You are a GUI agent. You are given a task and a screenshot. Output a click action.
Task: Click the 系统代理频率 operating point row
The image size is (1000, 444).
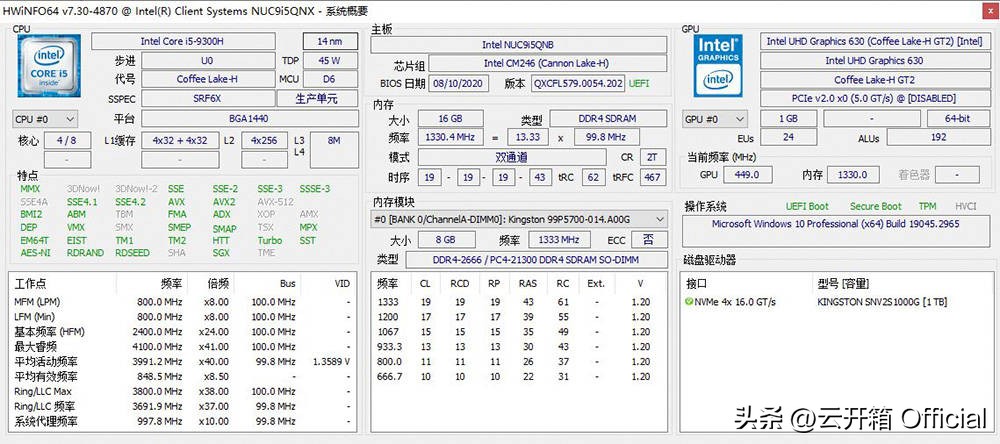182,422
